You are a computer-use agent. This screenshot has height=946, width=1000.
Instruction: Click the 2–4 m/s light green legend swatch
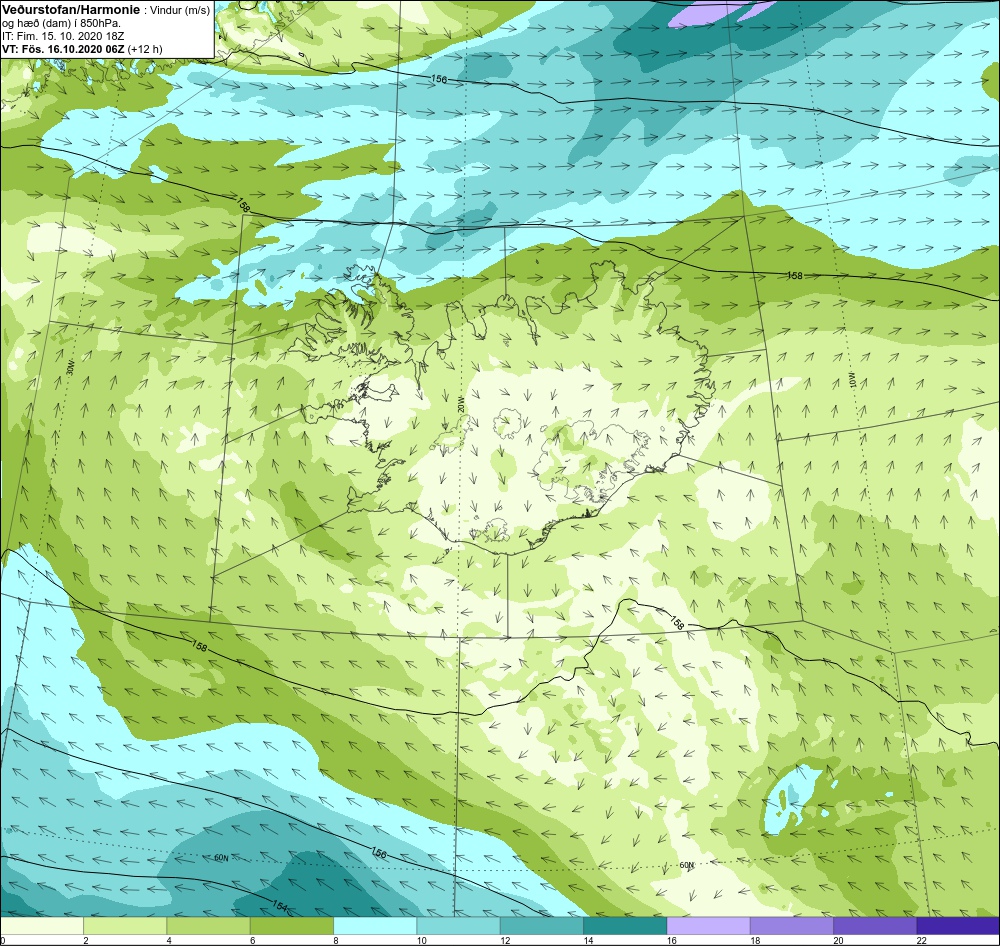coord(125,925)
